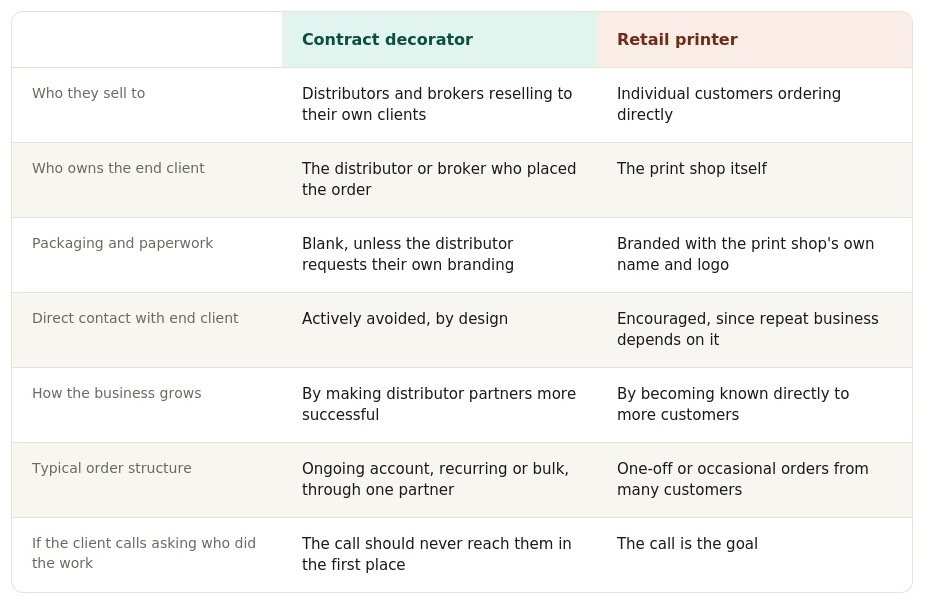
Task: Select the 'How the business grows' label
Action: tap(117, 393)
